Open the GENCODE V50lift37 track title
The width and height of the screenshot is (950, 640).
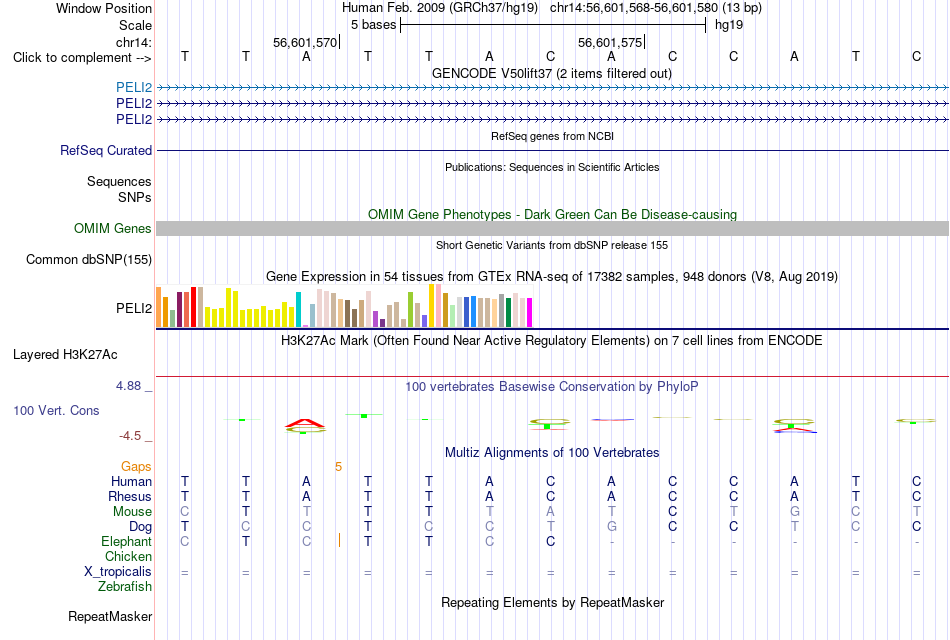[552, 73]
